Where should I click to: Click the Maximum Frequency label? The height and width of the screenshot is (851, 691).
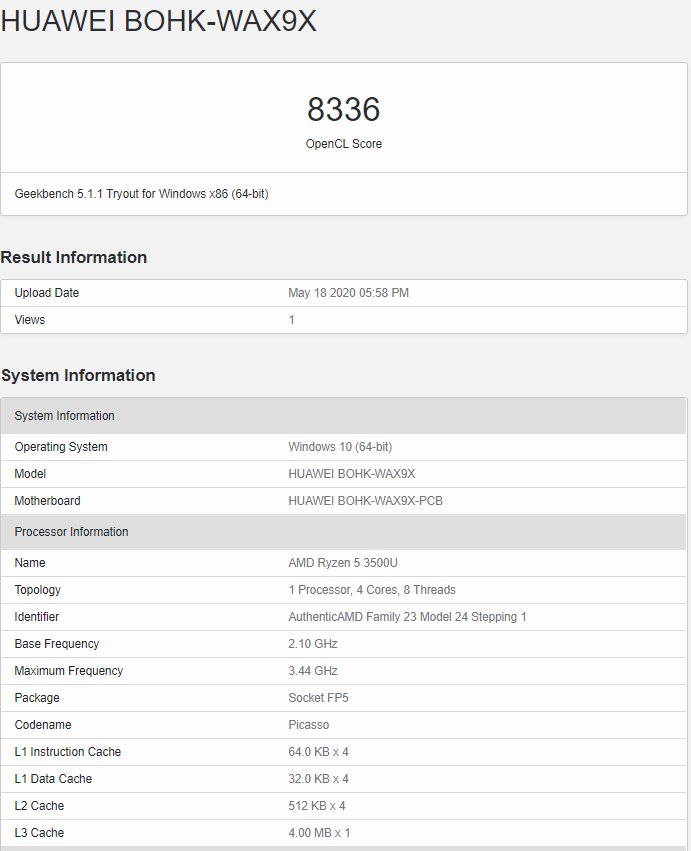coord(69,671)
